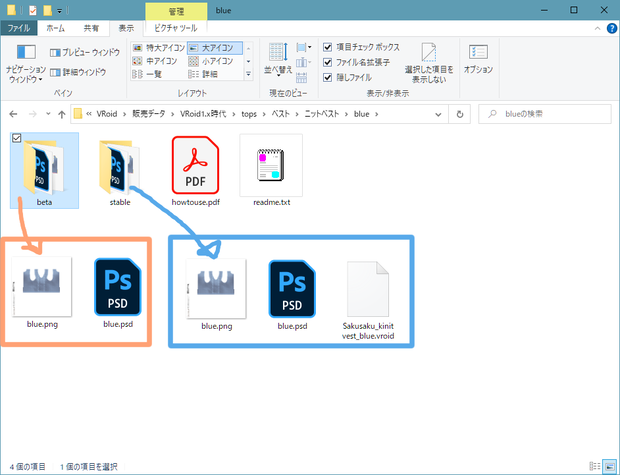
Task: Go up one folder level arrow
Action: coord(61,114)
